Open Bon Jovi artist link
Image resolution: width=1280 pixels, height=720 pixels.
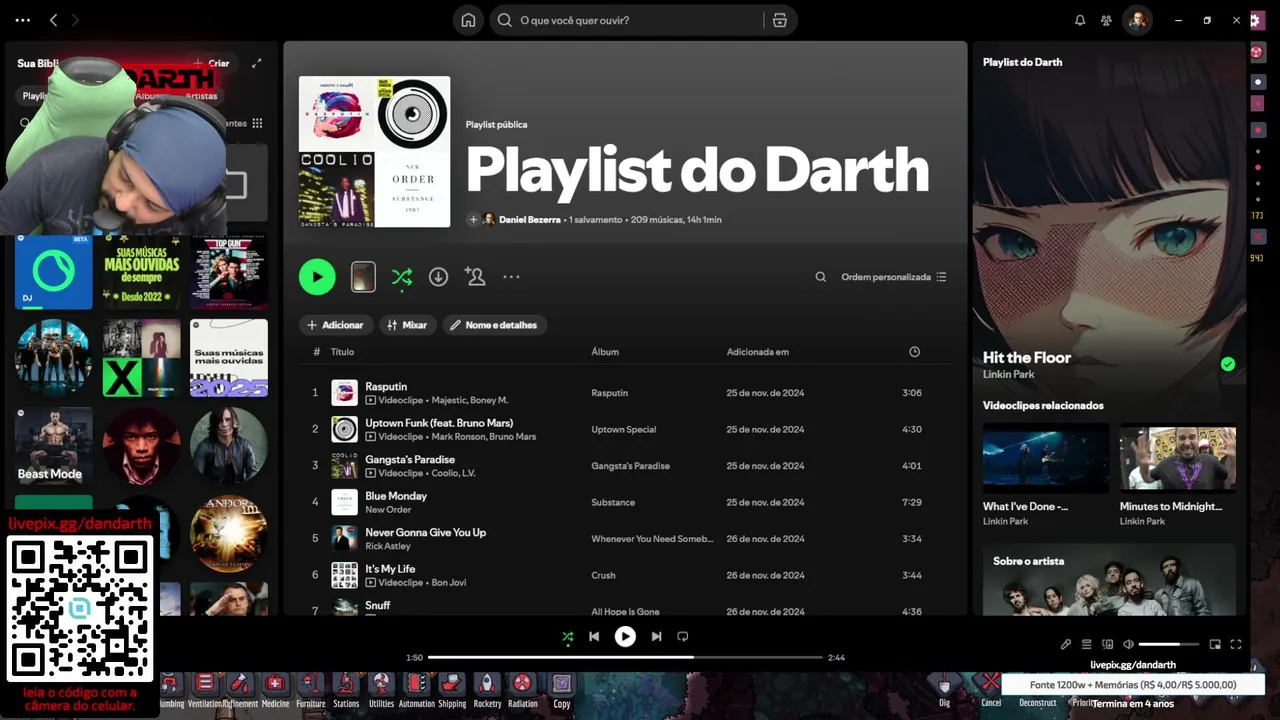pyautogui.click(x=449, y=582)
